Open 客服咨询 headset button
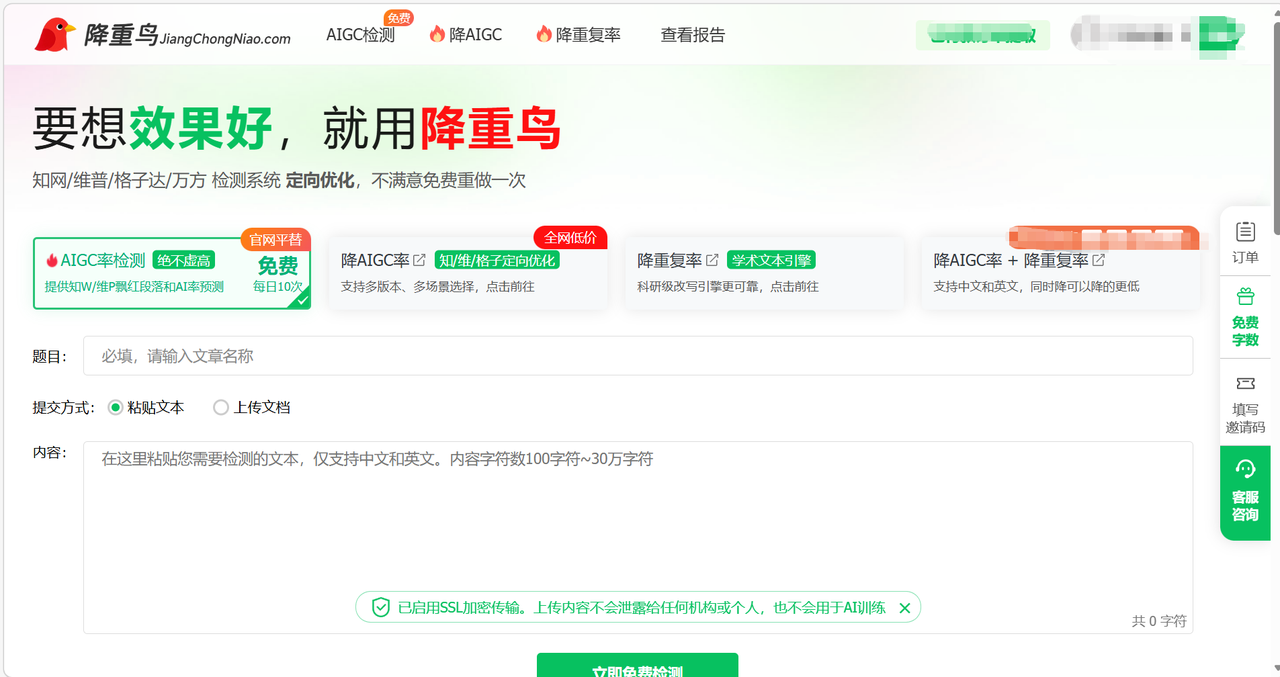The image size is (1280, 677). point(1245,493)
